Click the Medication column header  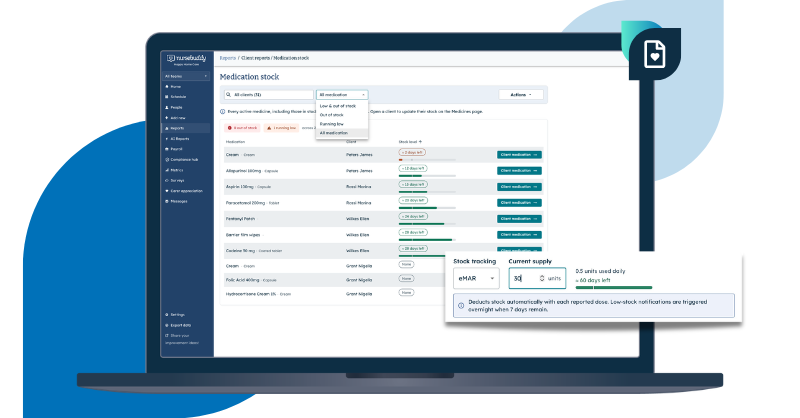click(235, 142)
